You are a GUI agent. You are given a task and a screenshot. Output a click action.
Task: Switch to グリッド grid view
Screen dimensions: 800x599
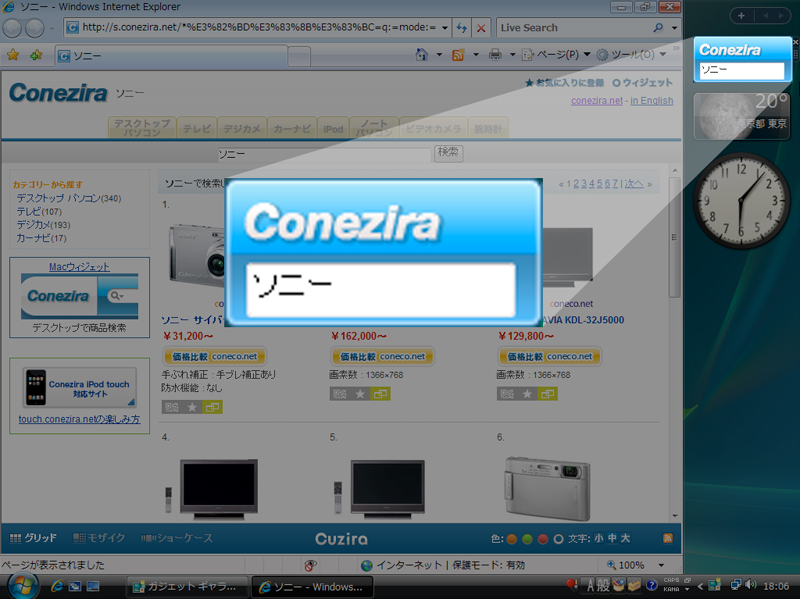tap(33, 538)
